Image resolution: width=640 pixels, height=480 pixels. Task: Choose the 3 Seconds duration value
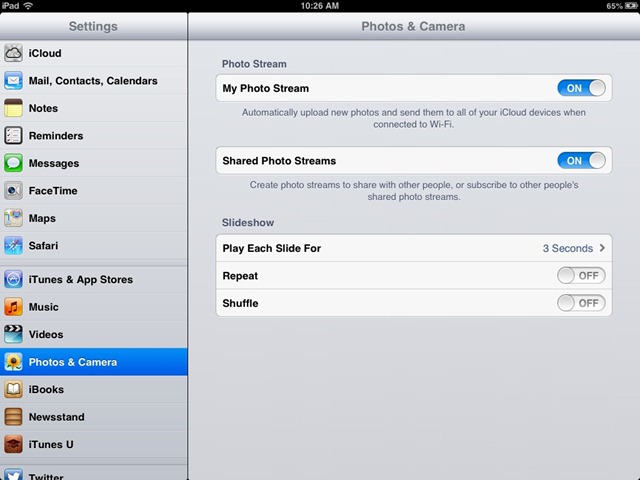[567, 248]
